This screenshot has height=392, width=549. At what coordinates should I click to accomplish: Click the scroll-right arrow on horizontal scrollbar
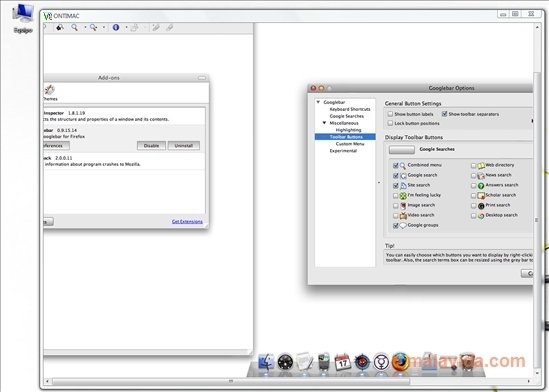[x=528, y=381]
